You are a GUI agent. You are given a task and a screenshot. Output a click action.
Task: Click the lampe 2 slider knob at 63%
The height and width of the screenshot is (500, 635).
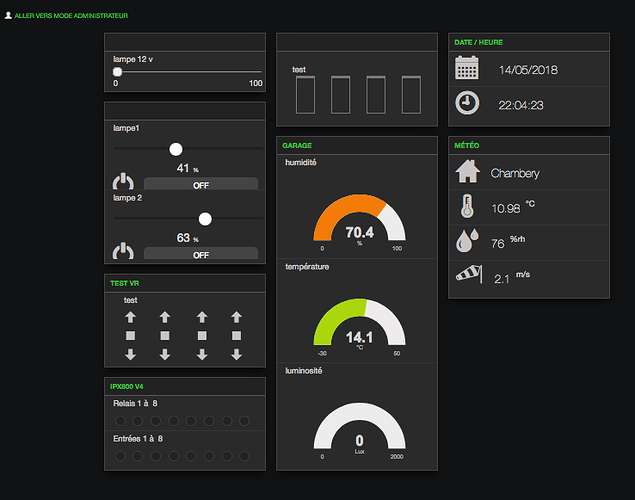pos(205,218)
